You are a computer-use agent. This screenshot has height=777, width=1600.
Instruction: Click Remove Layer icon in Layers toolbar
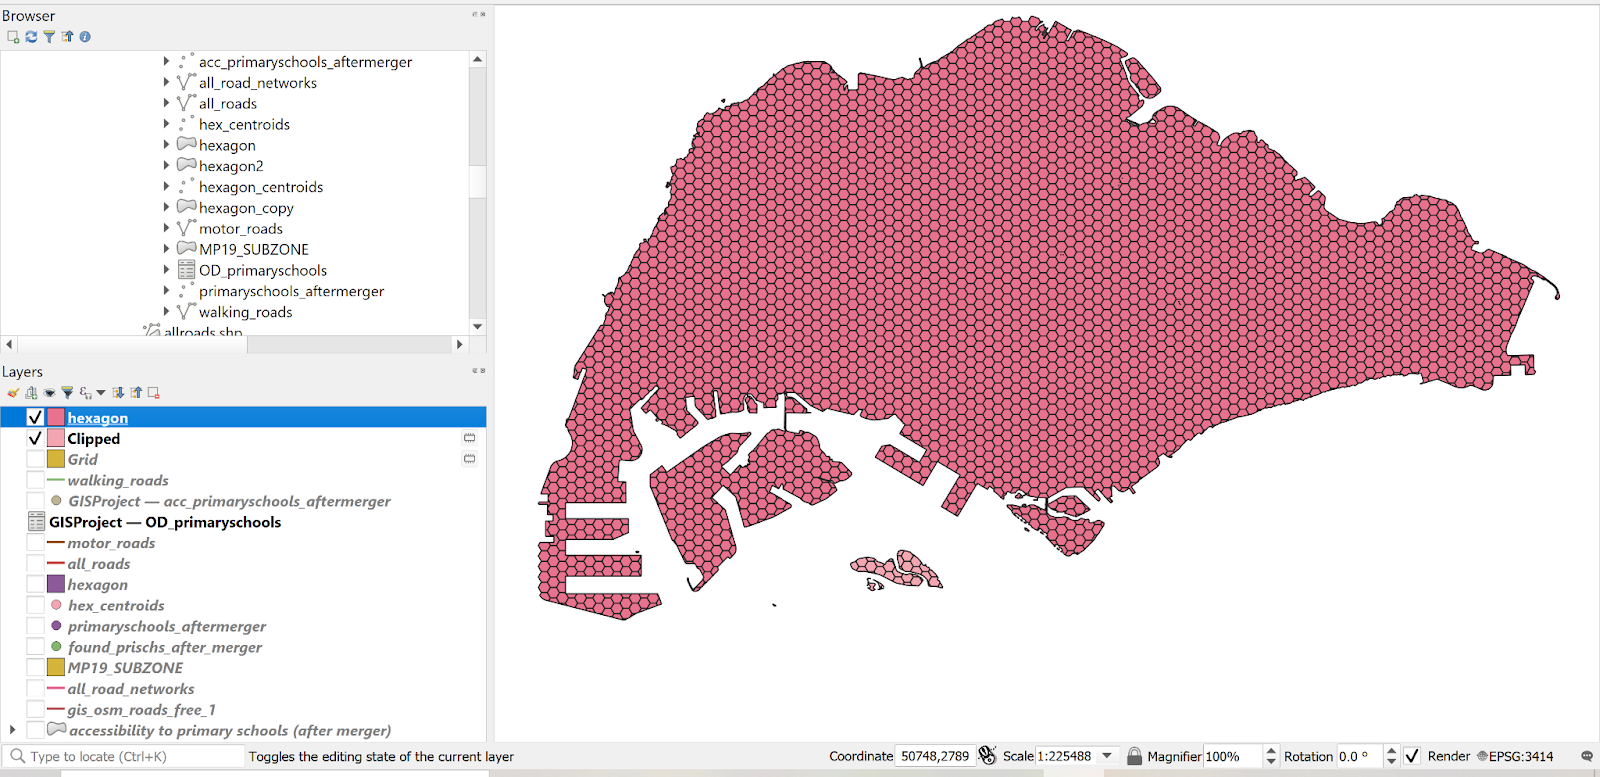coord(154,393)
